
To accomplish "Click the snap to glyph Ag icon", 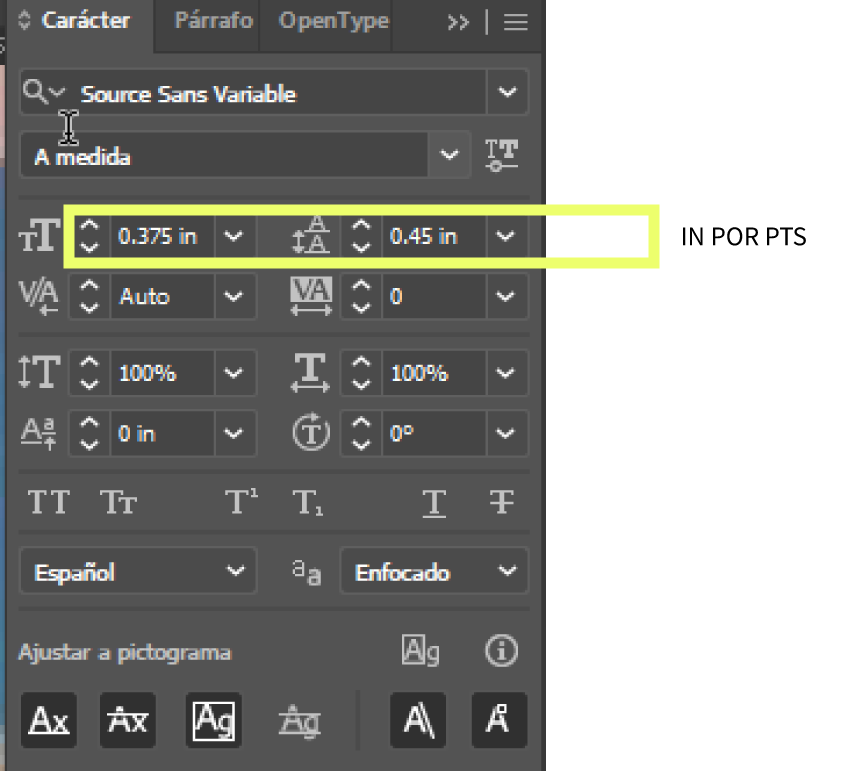I will 421,652.
